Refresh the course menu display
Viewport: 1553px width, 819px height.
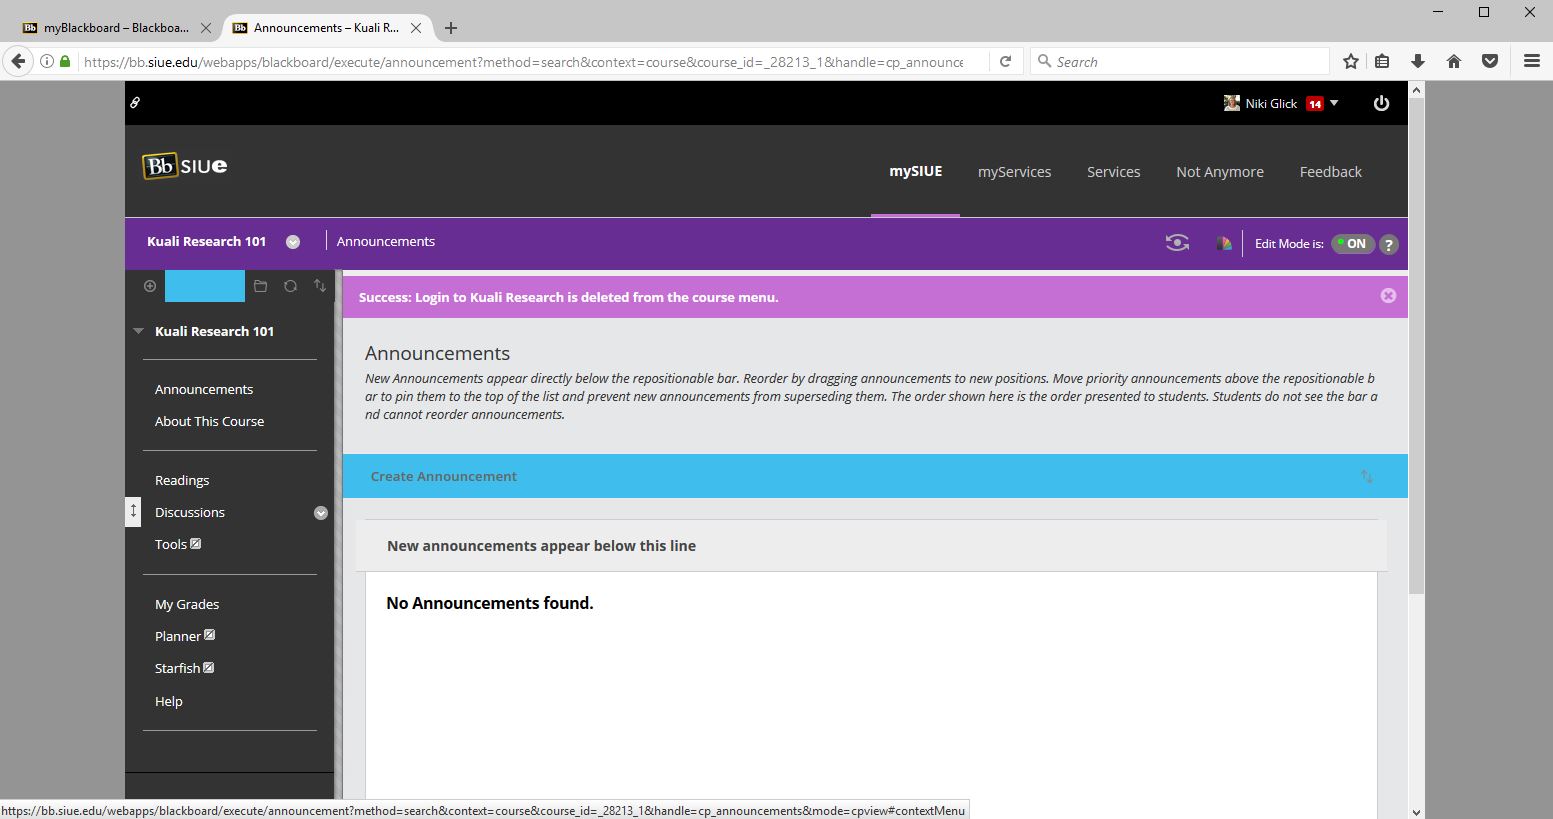(290, 286)
